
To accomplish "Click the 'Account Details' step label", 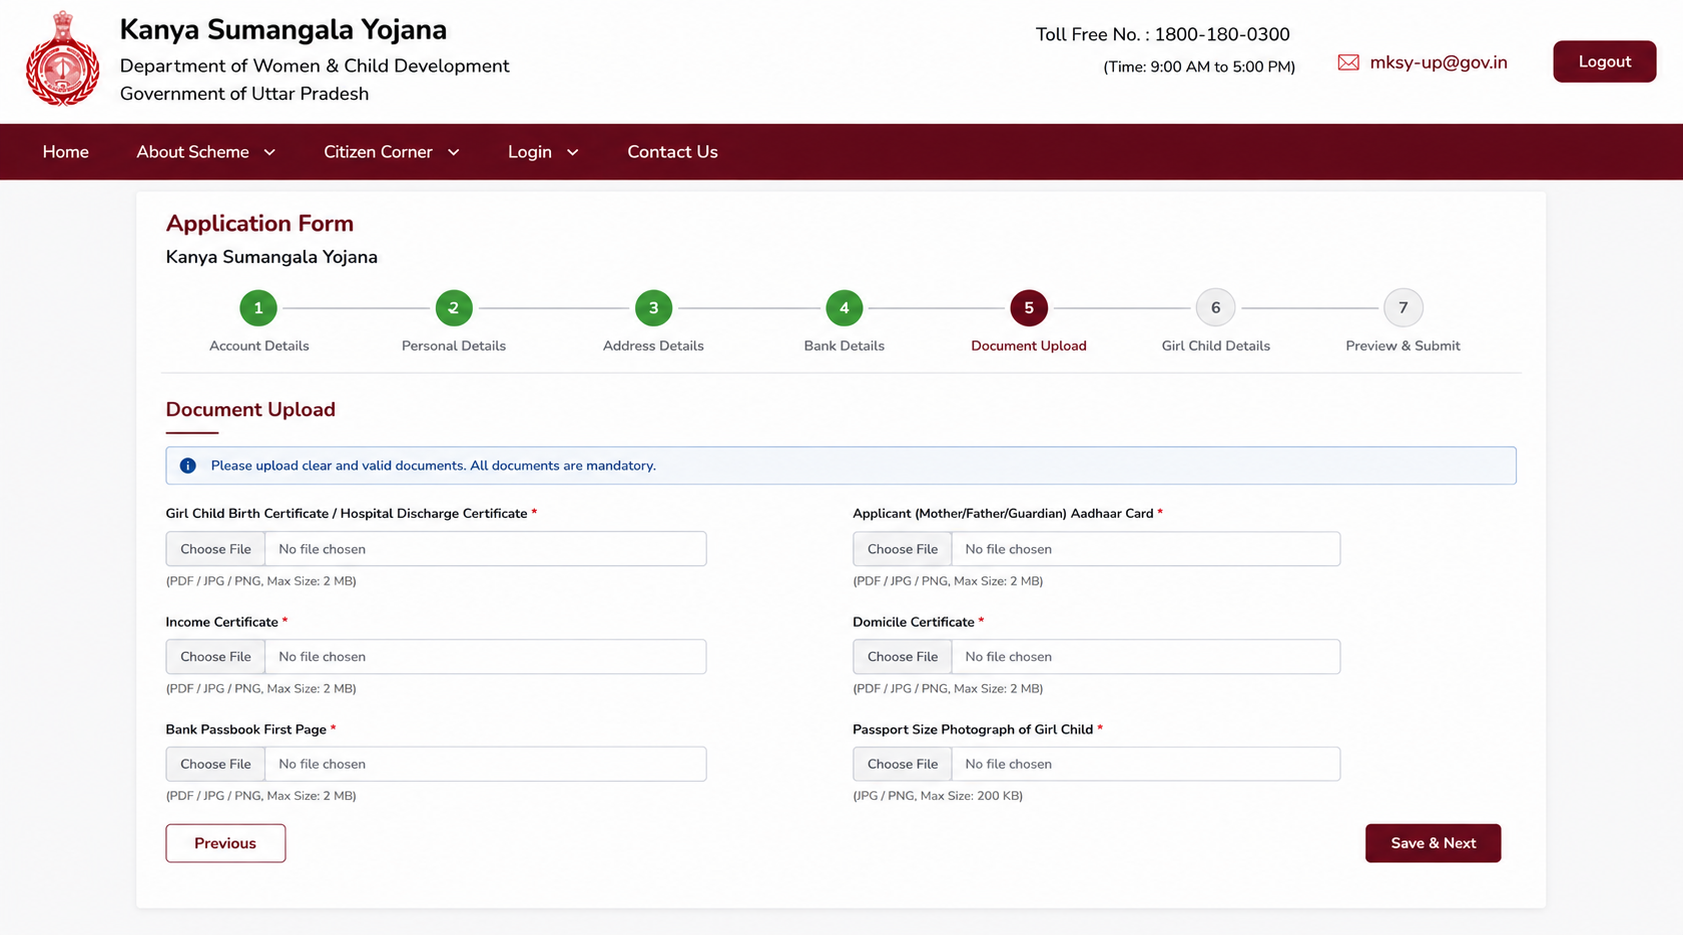I will [x=259, y=346].
